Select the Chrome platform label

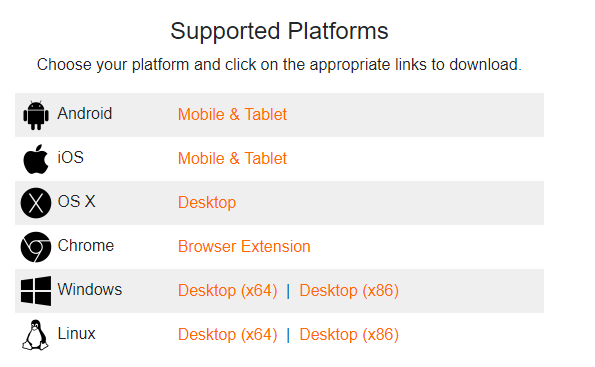point(86,246)
